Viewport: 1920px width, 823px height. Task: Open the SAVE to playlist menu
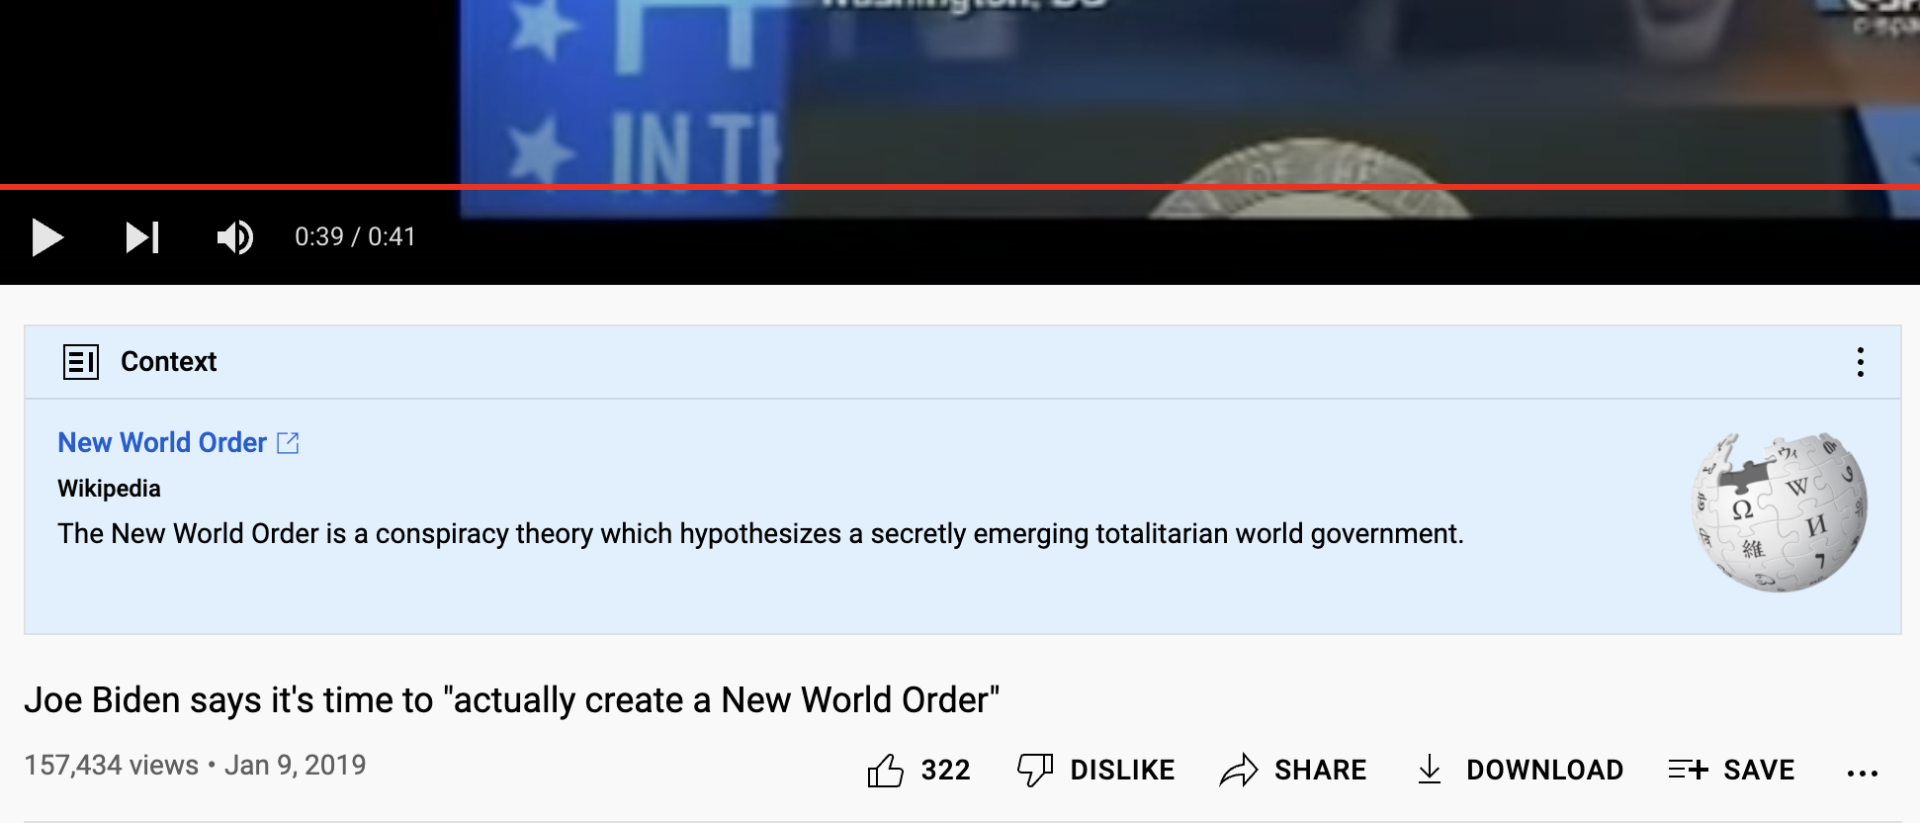coord(1759,770)
